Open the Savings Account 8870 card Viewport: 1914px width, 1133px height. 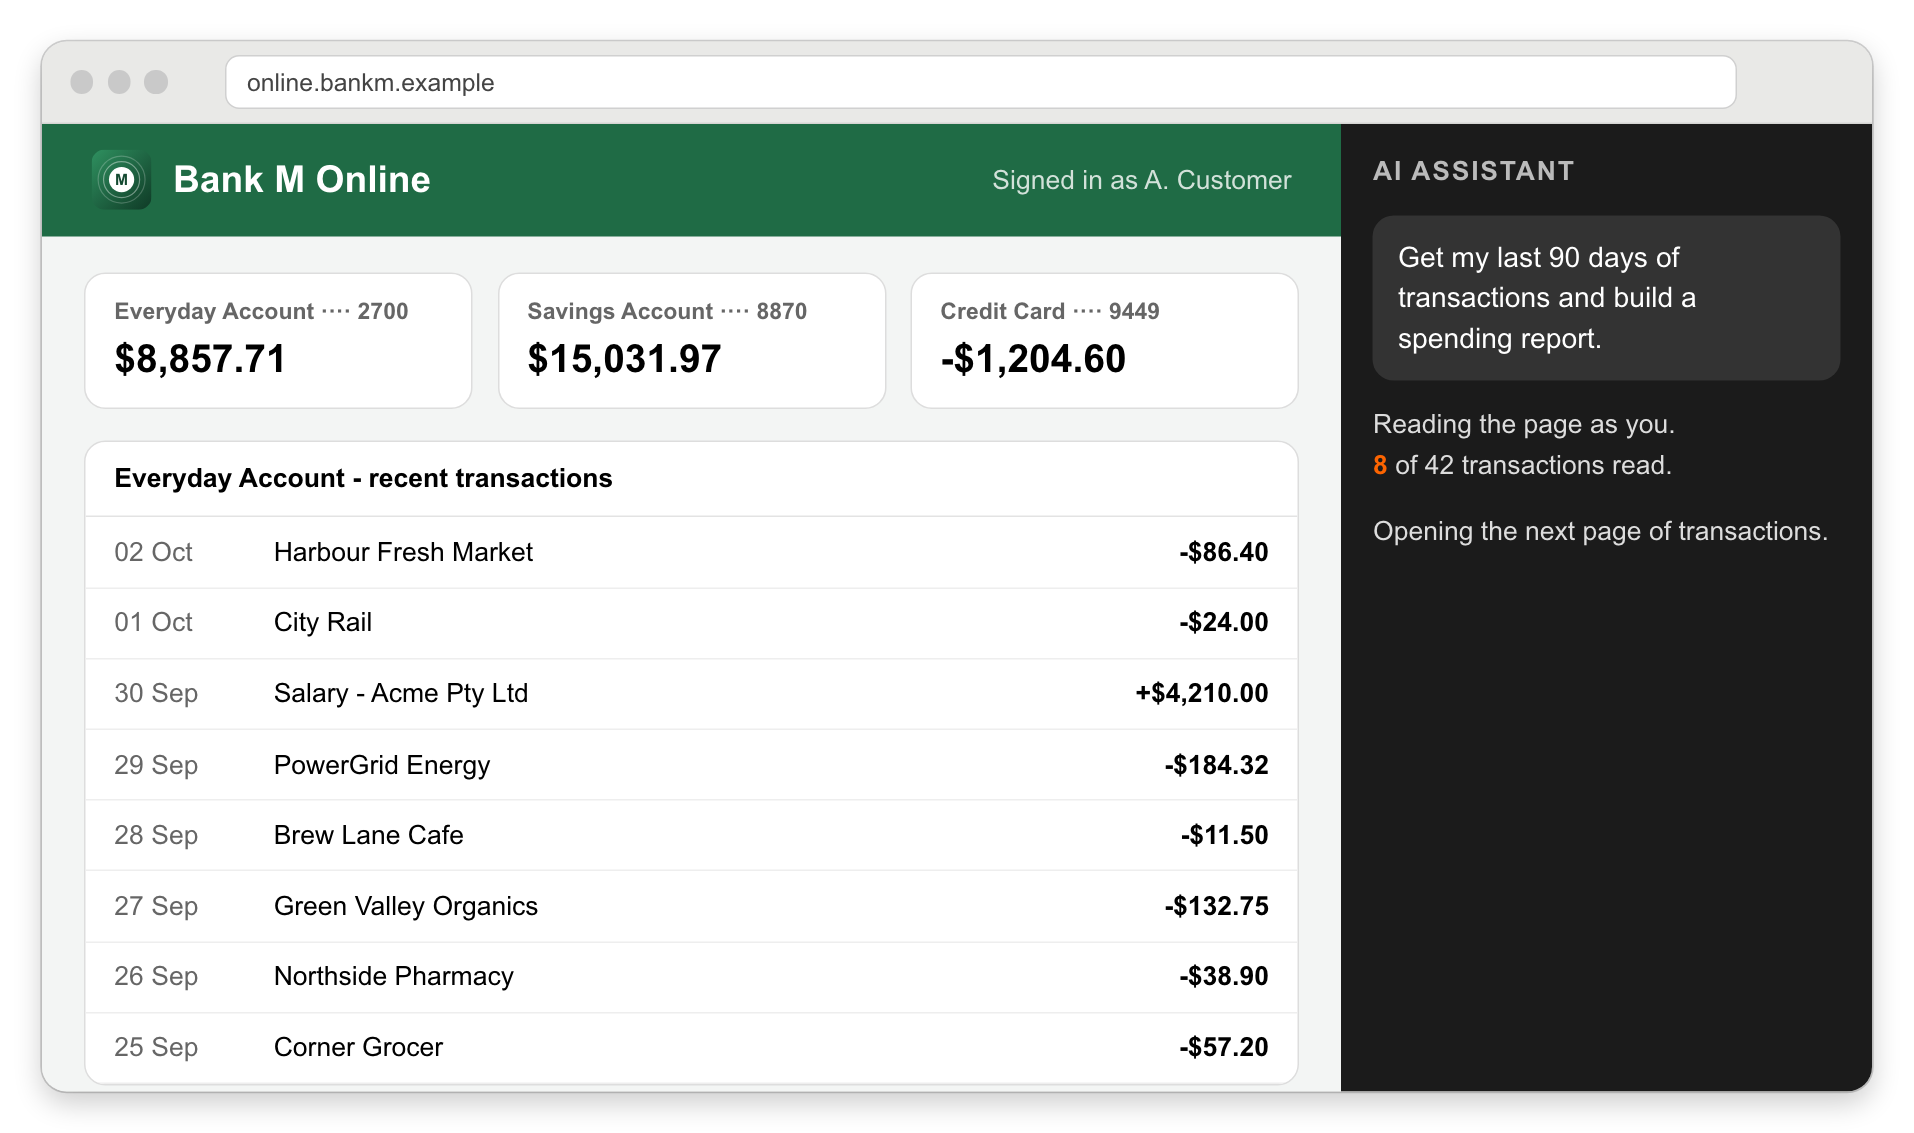tap(692, 340)
